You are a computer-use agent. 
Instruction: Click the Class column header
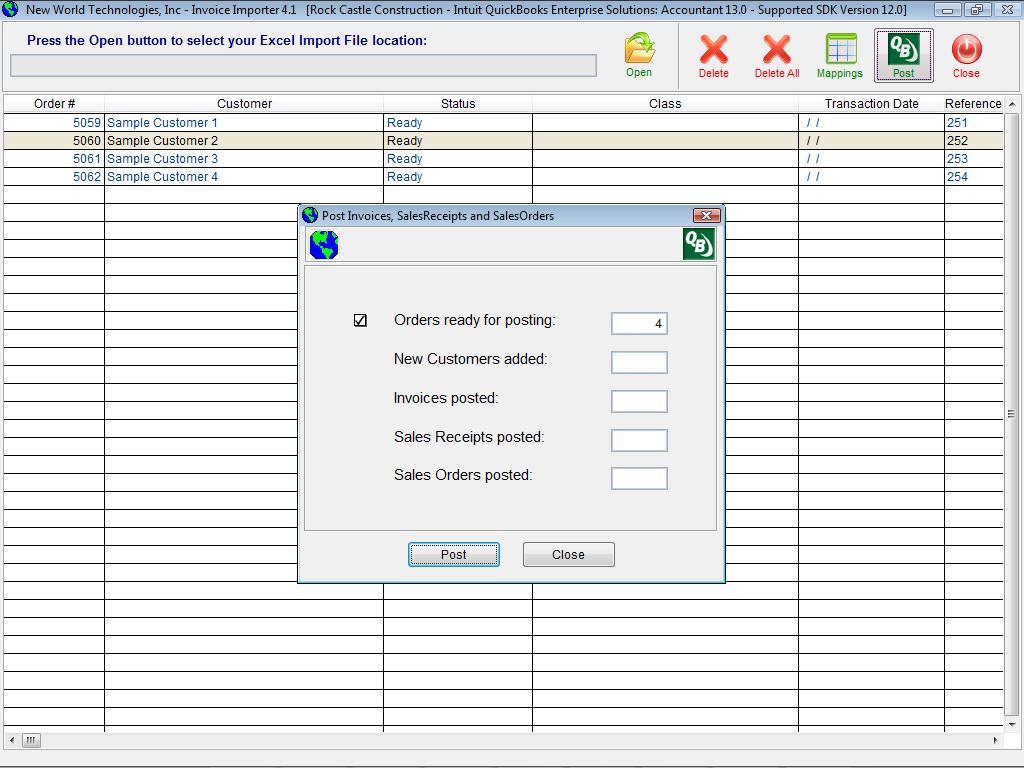tap(665, 104)
